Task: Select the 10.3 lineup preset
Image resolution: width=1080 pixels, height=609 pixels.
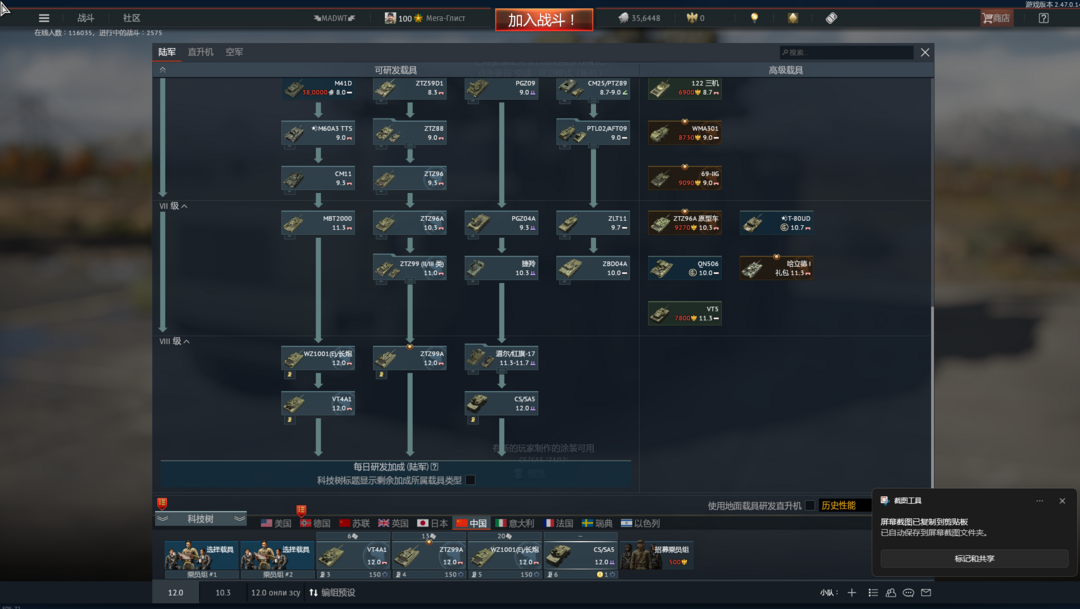Action: pyautogui.click(x=222, y=592)
